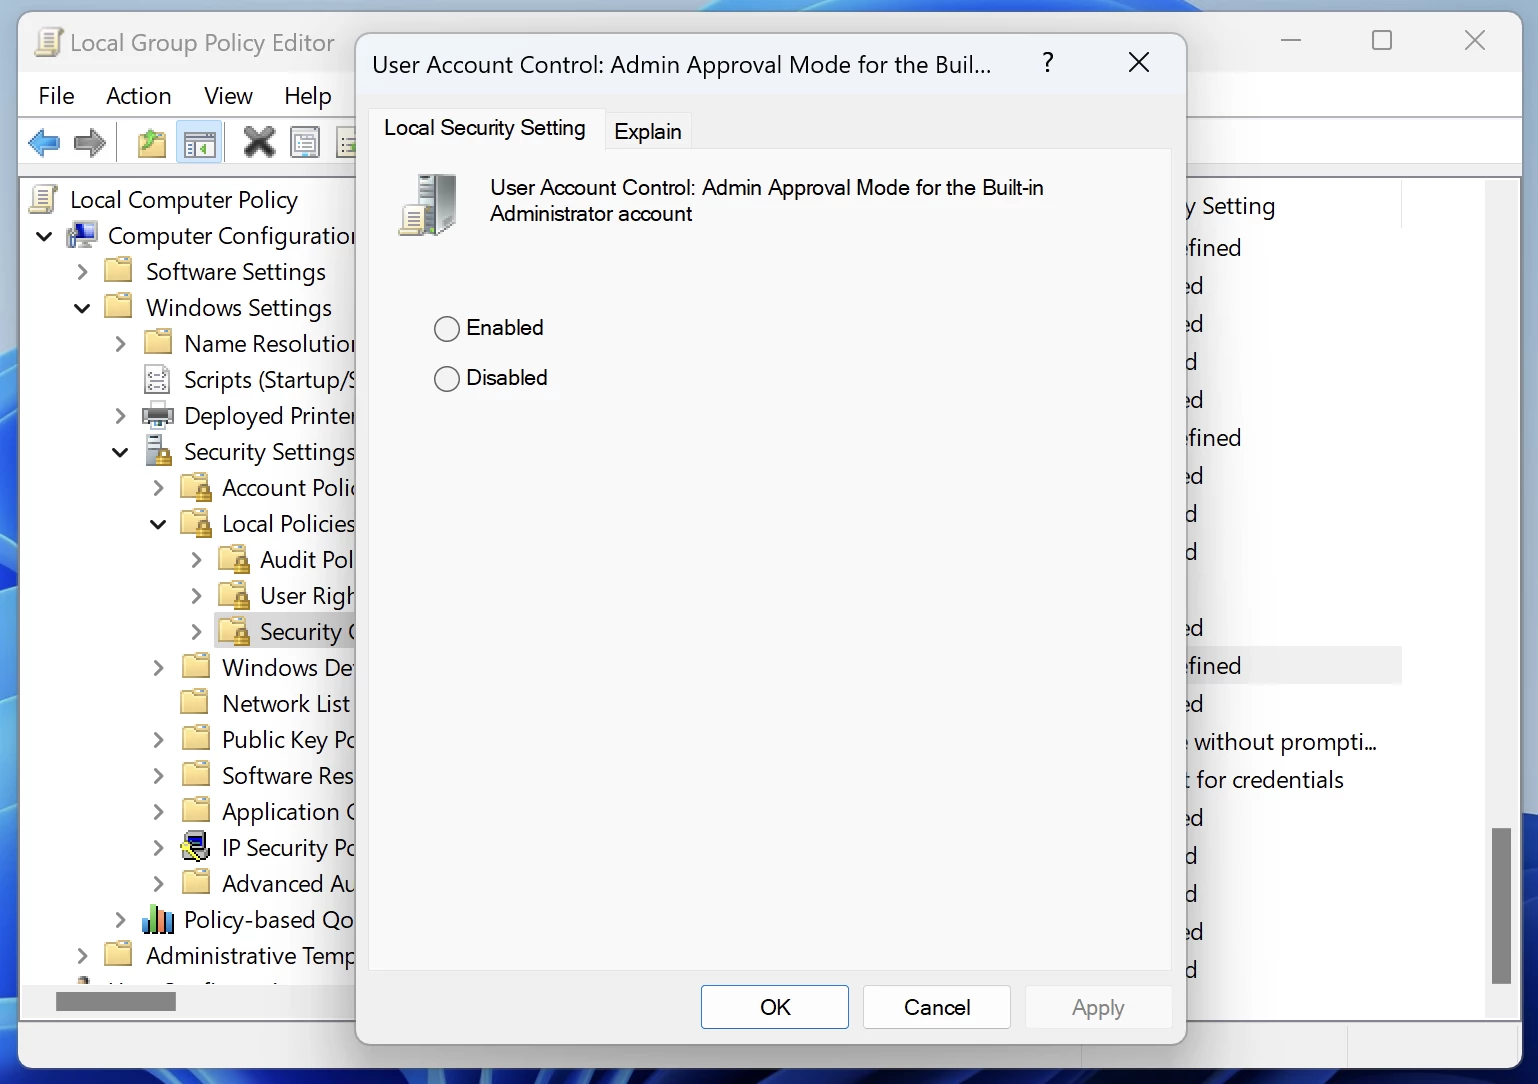1538x1084 pixels.
Task: Click the Back navigation arrow in toolbar
Action: tap(44, 142)
